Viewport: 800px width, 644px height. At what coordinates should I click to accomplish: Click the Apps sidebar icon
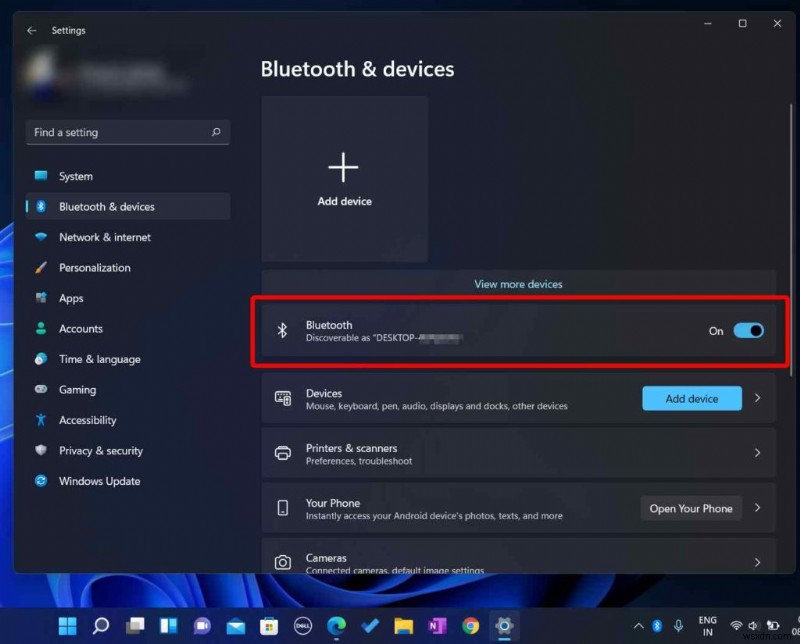click(x=41, y=298)
